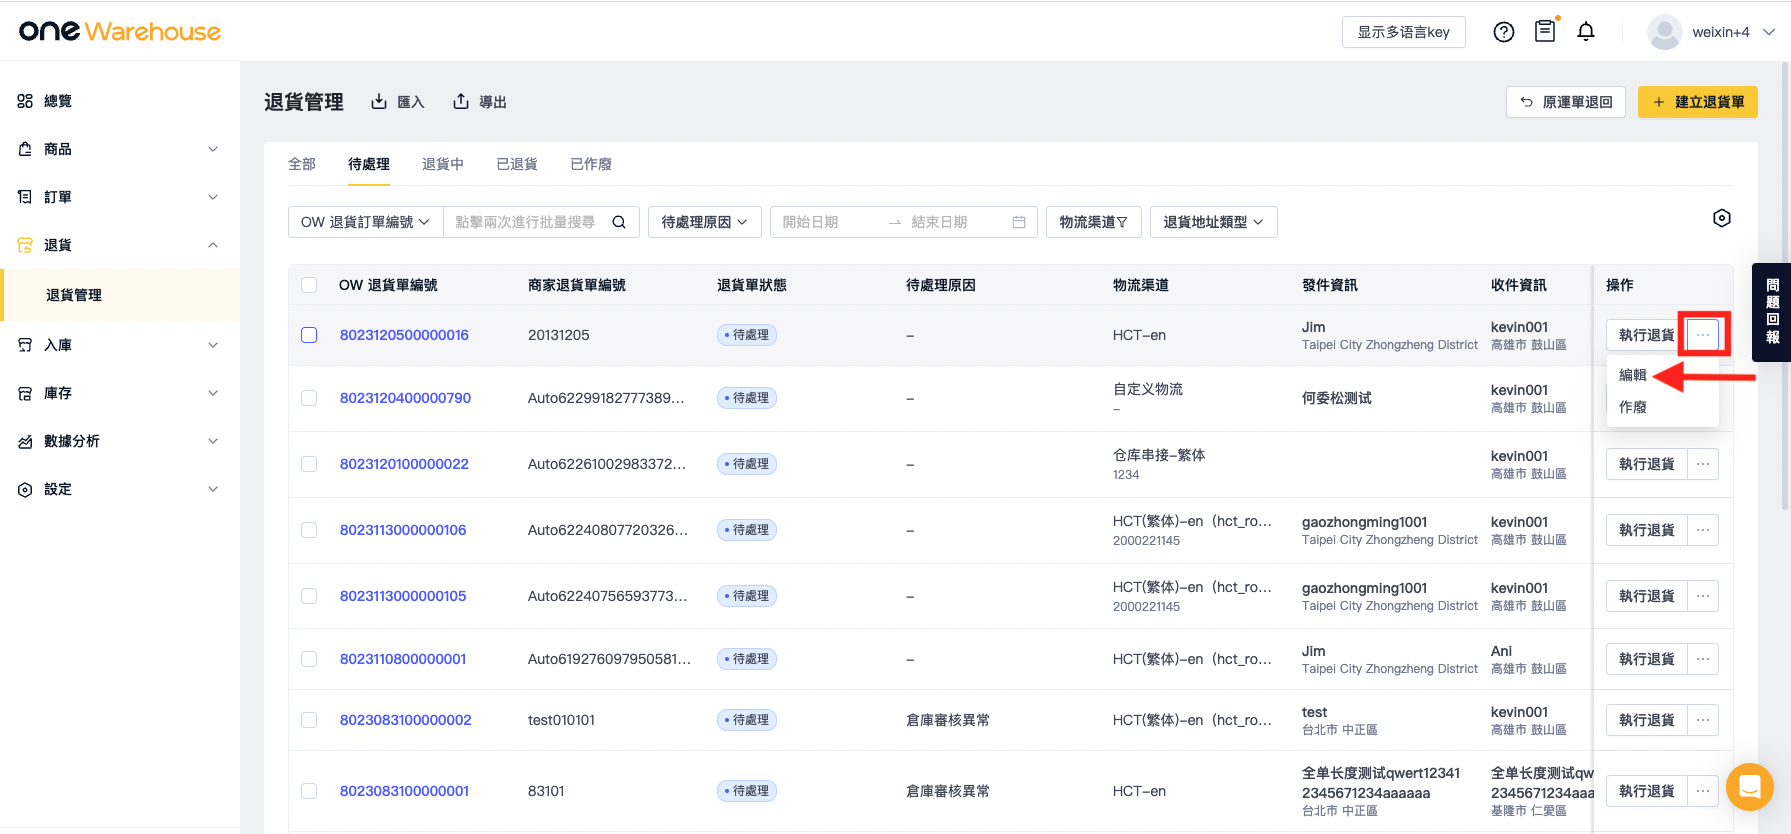
Task: Click the 商品 sidebar icon
Action: 25,149
